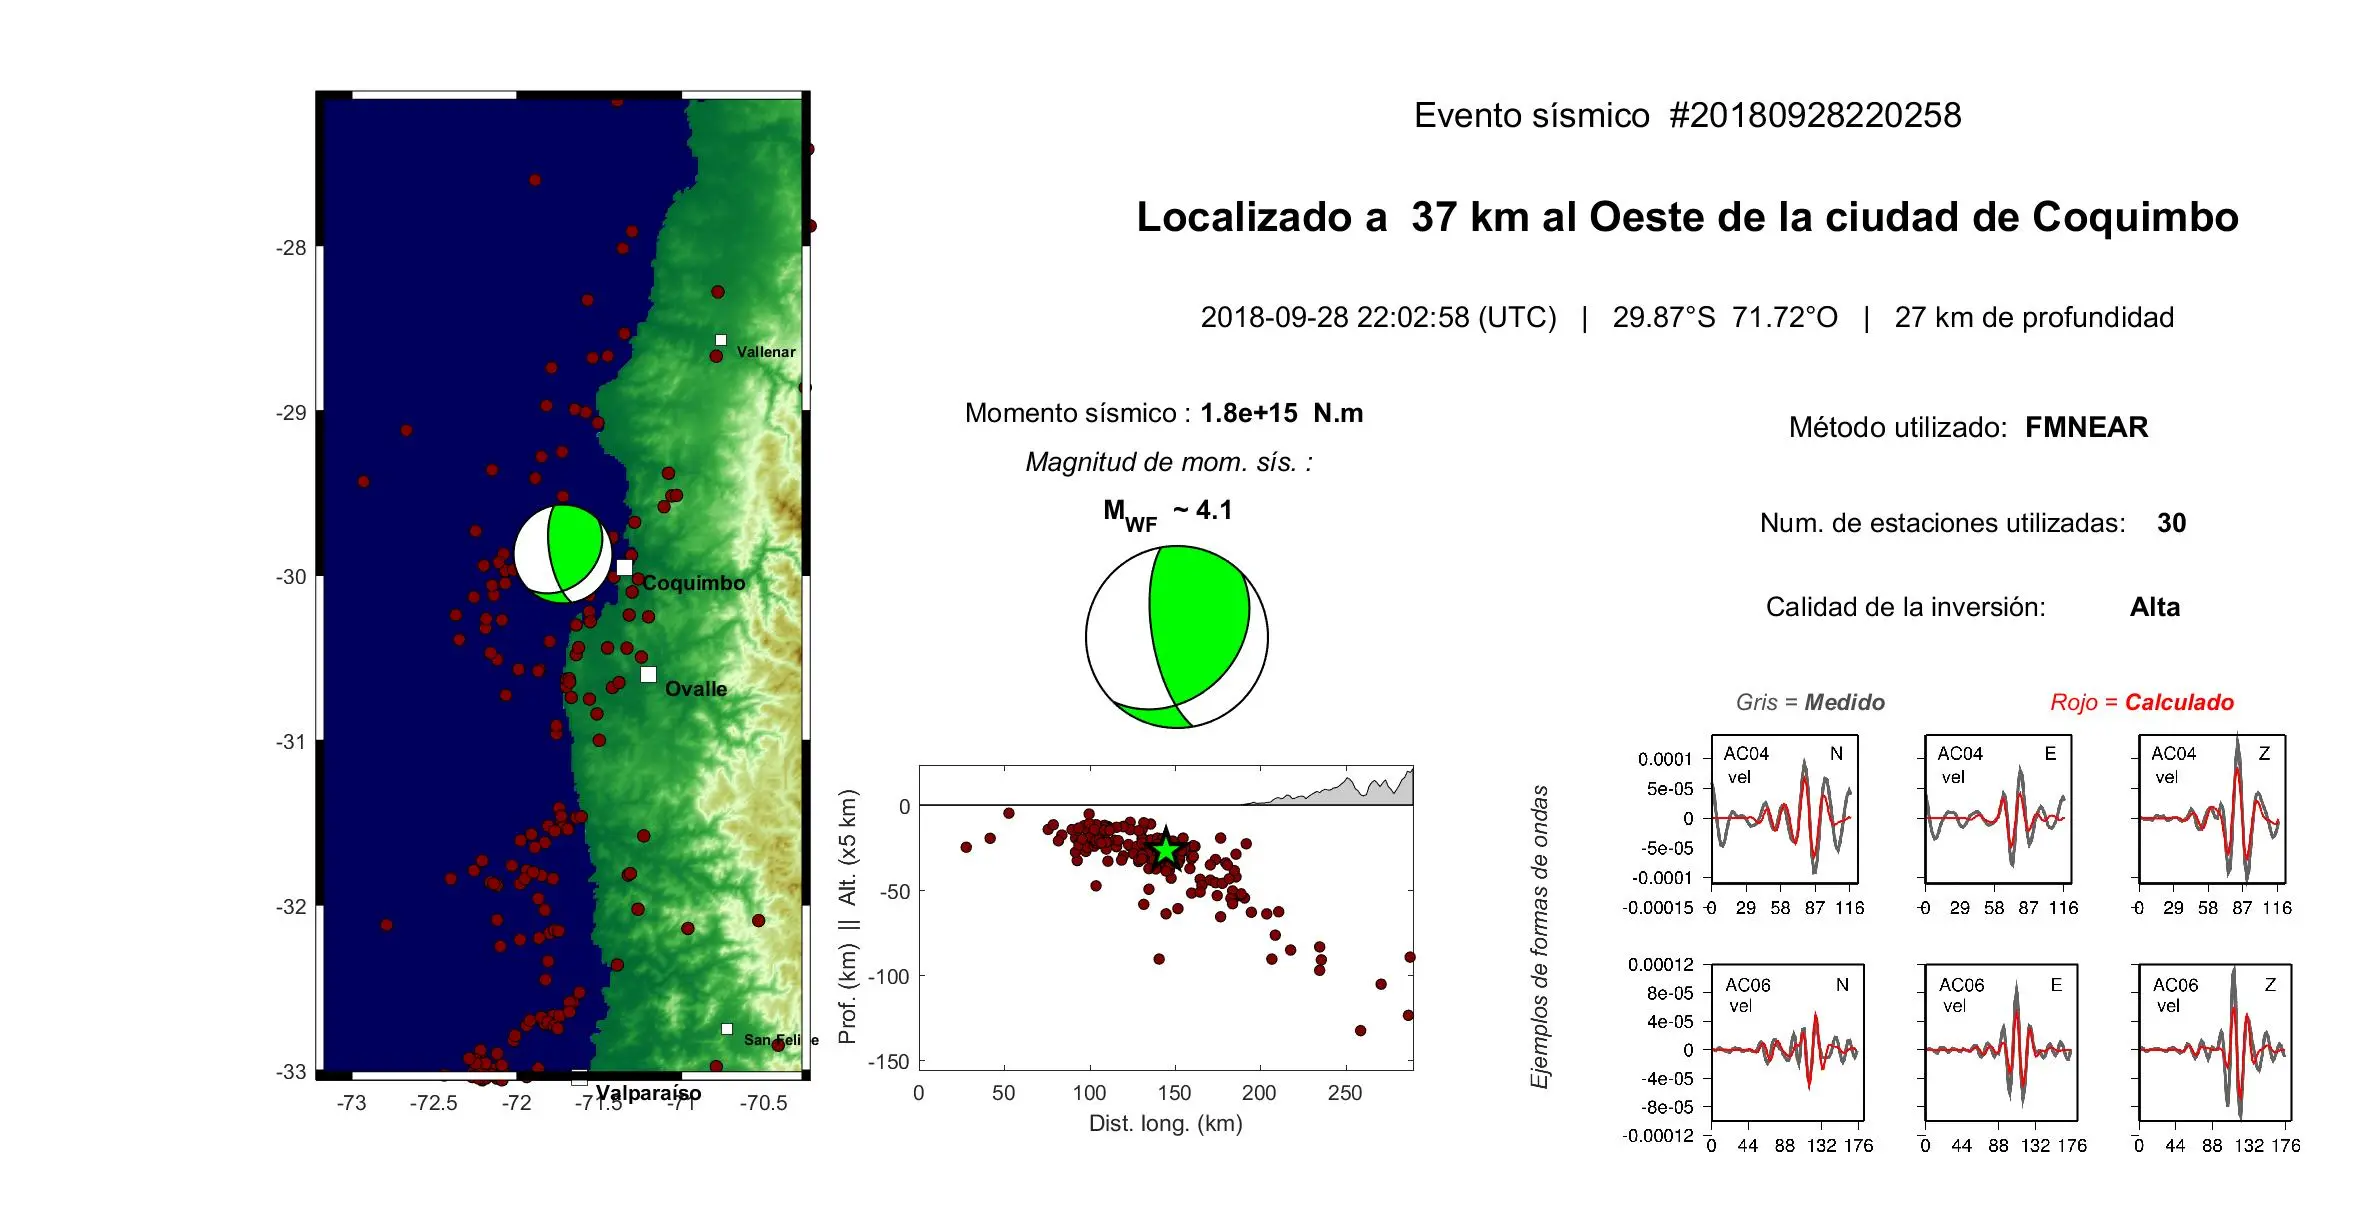Click the depth axis tick '-100'
Screen dimensions: 2378x1212
(888, 976)
